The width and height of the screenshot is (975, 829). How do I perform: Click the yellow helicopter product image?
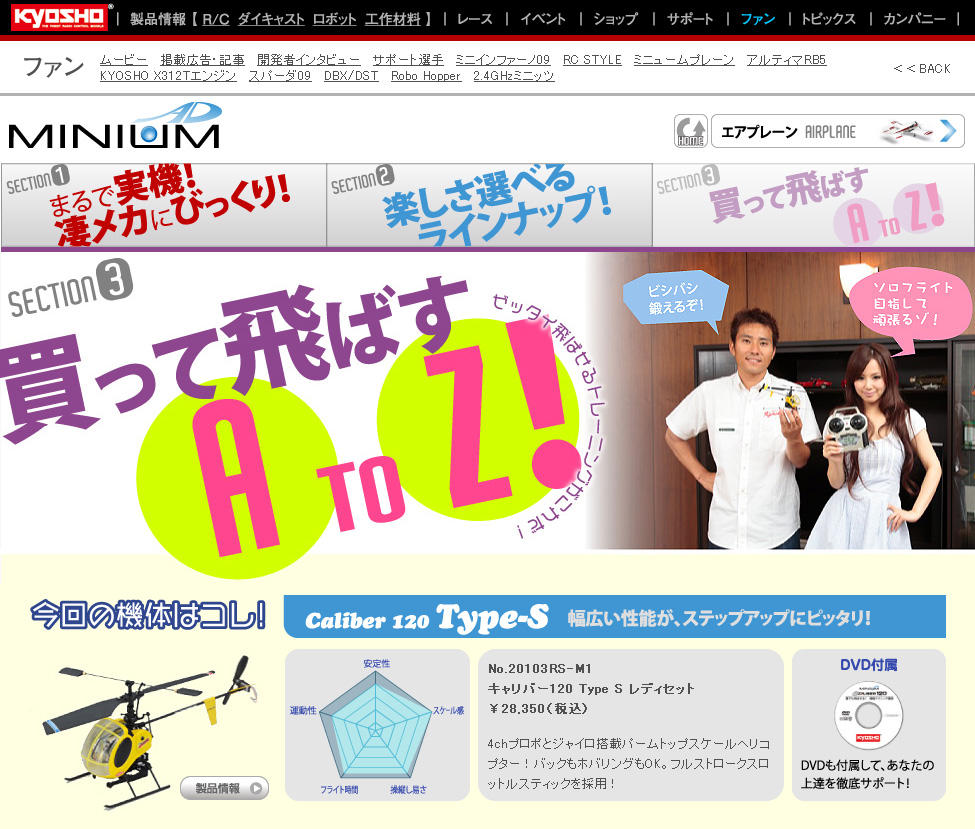(149, 731)
